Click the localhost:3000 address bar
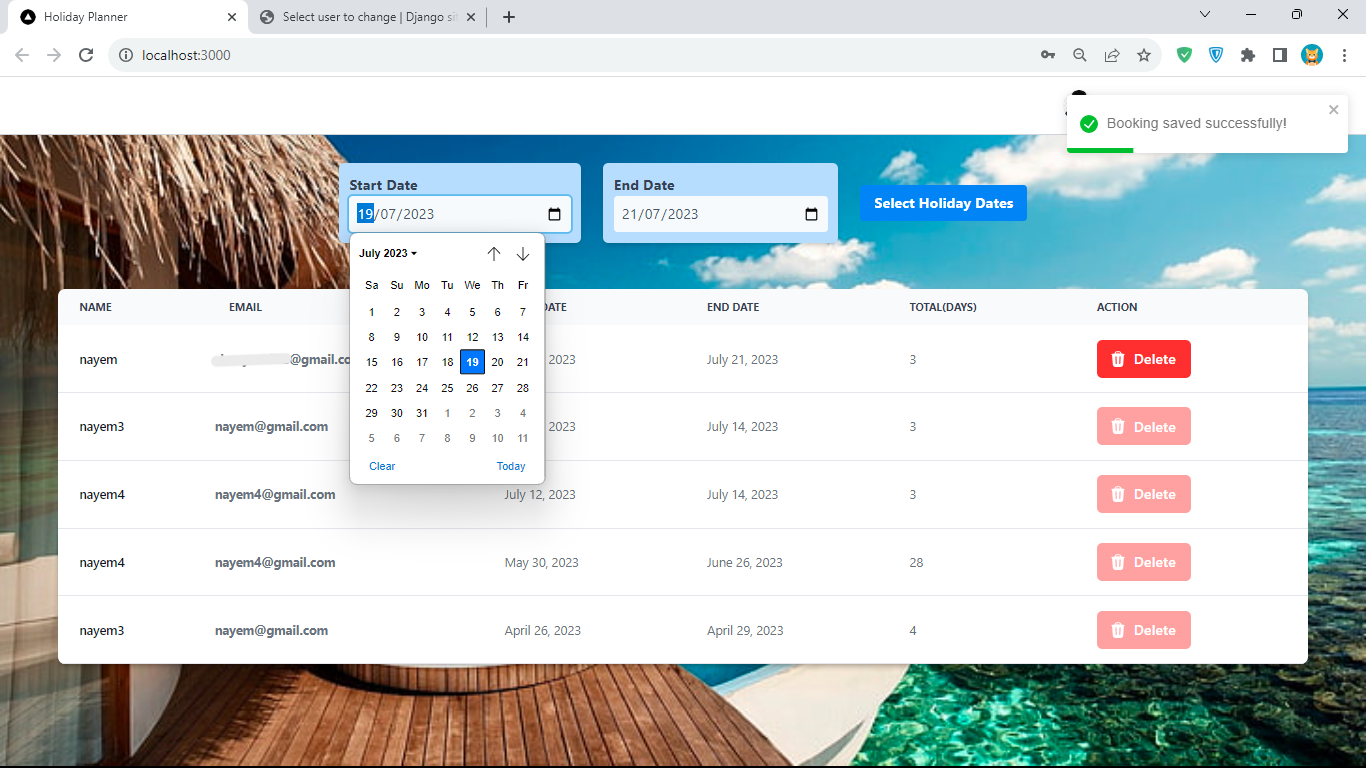 coord(570,55)
